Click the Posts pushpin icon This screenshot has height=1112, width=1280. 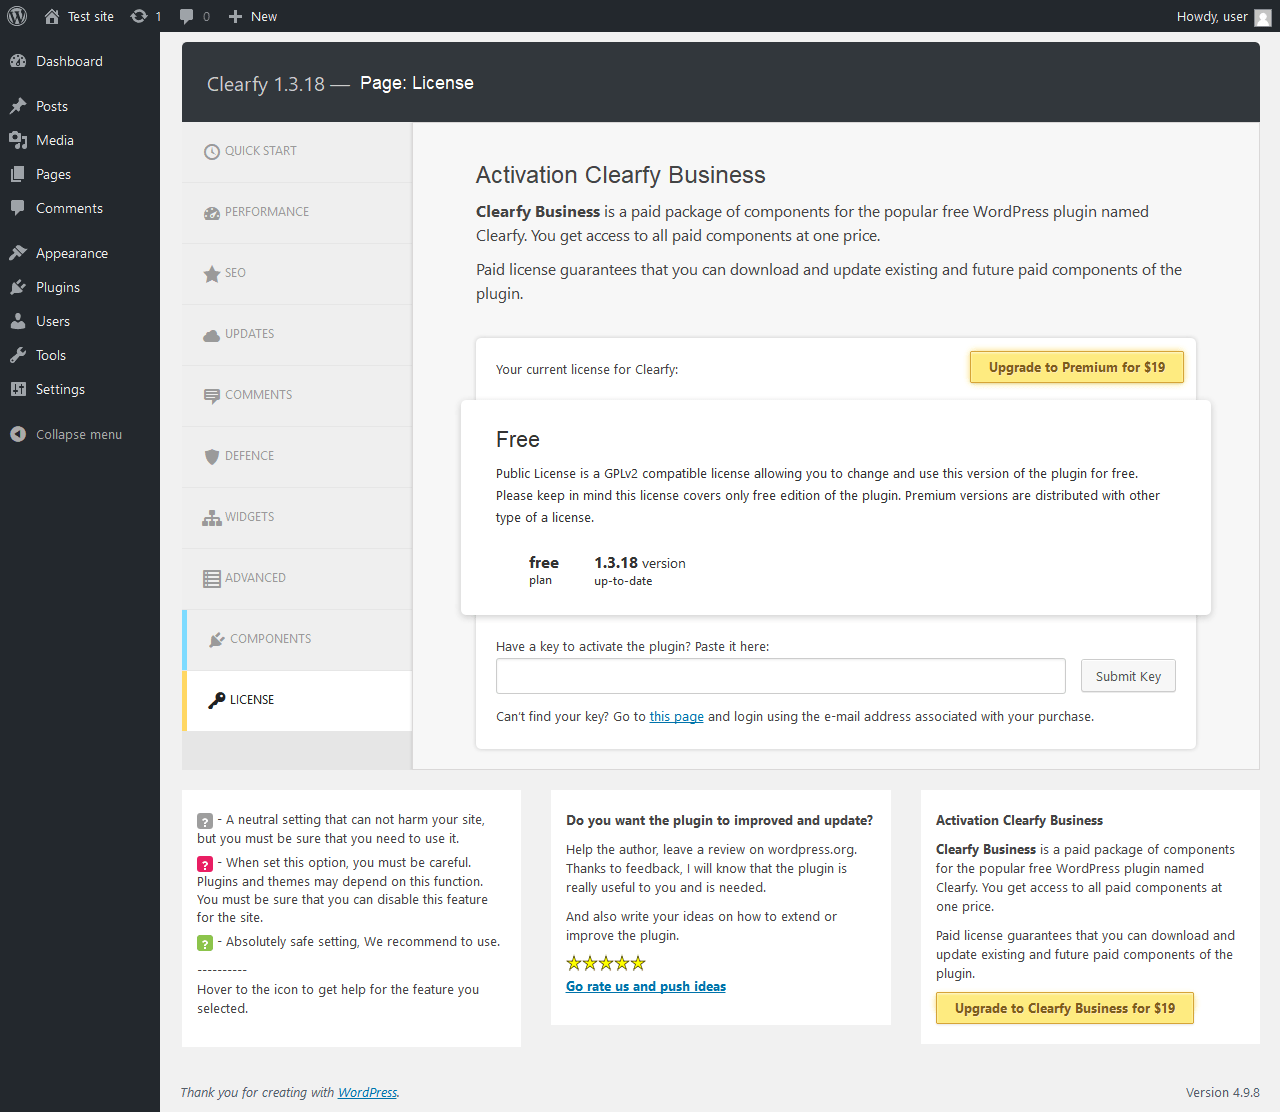18,106
